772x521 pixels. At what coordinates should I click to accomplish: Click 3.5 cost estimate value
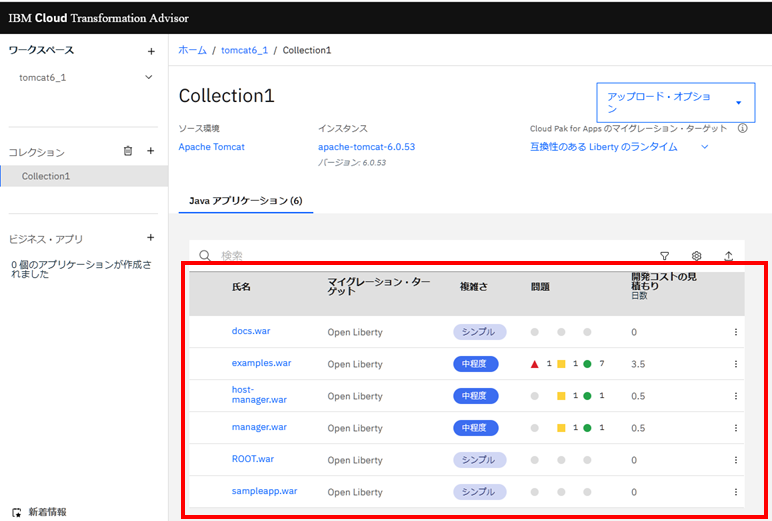click(x=638, y=364)
